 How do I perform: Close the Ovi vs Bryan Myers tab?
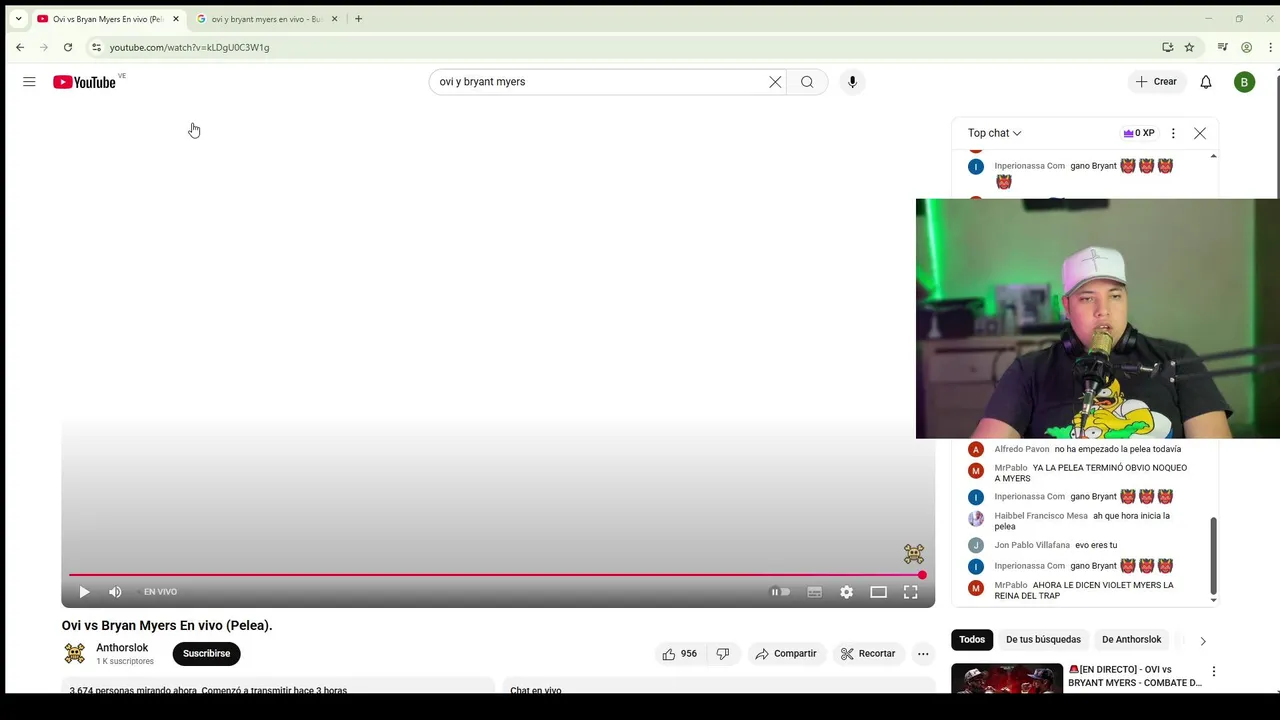[175, 19]
